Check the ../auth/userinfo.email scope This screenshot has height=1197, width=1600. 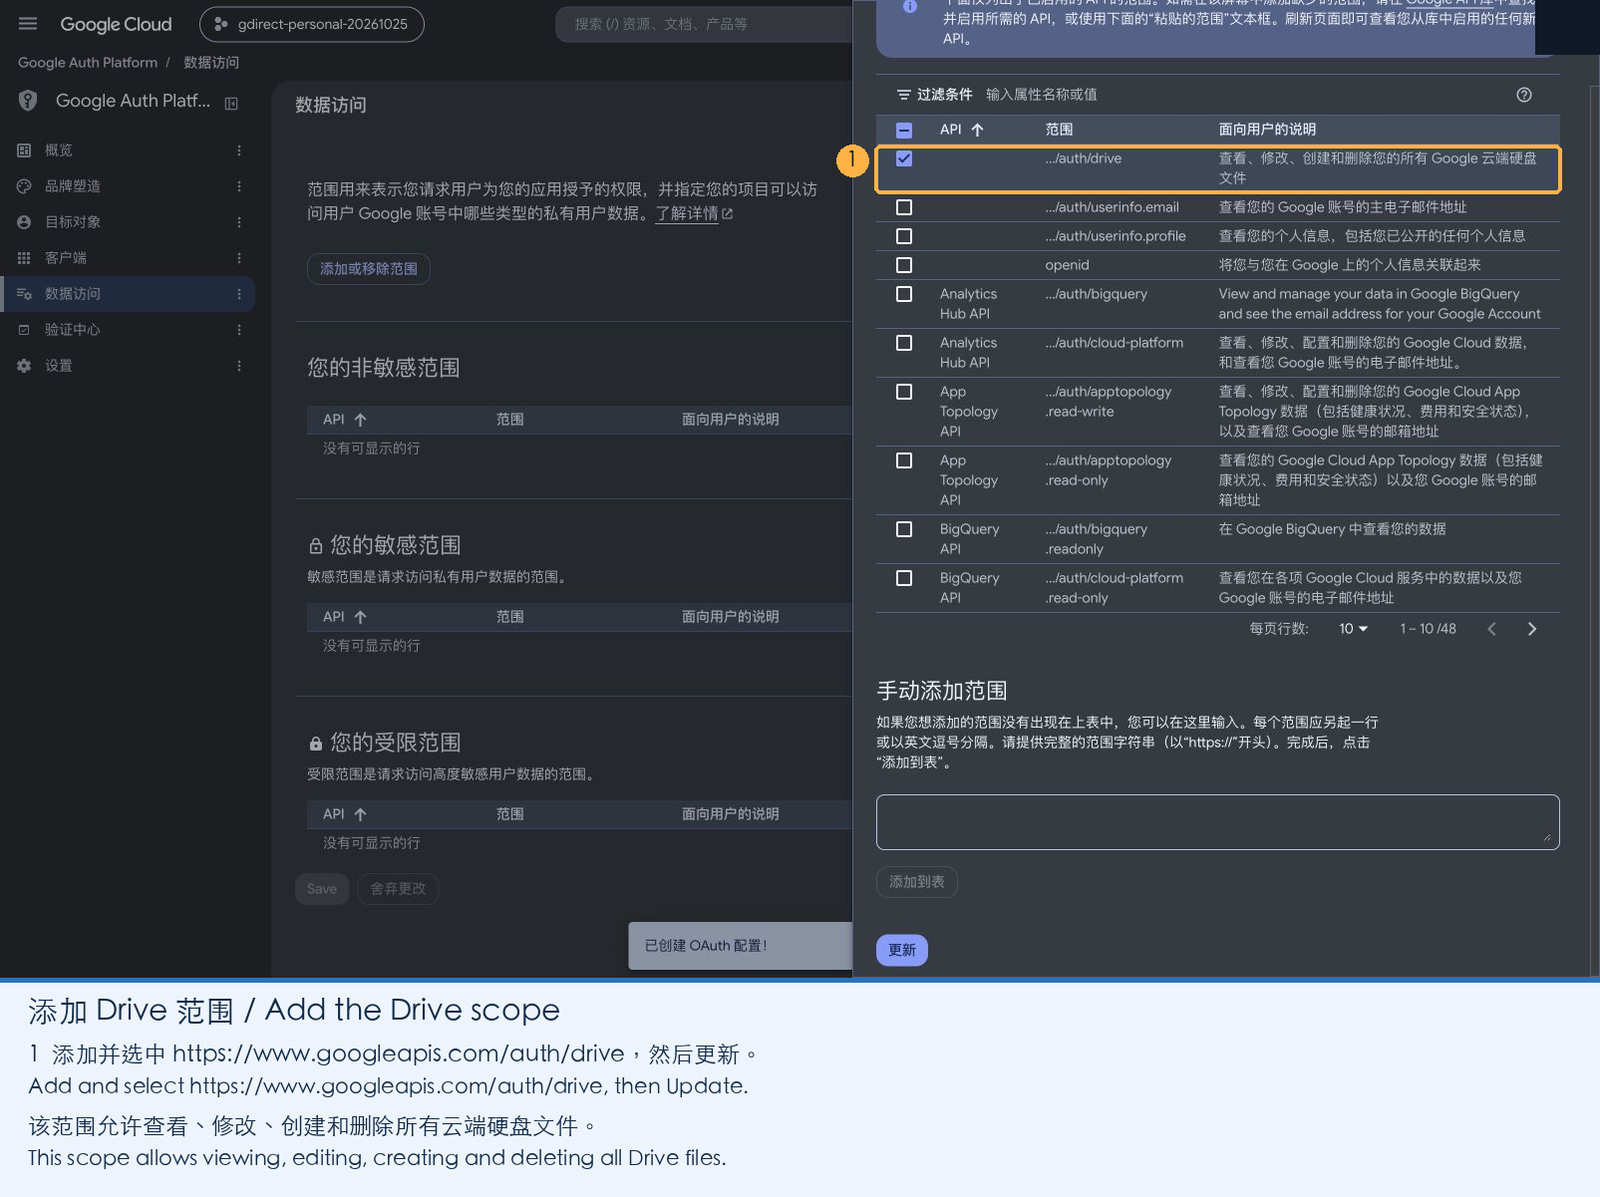pyautogui.click(x=904, y=207)
